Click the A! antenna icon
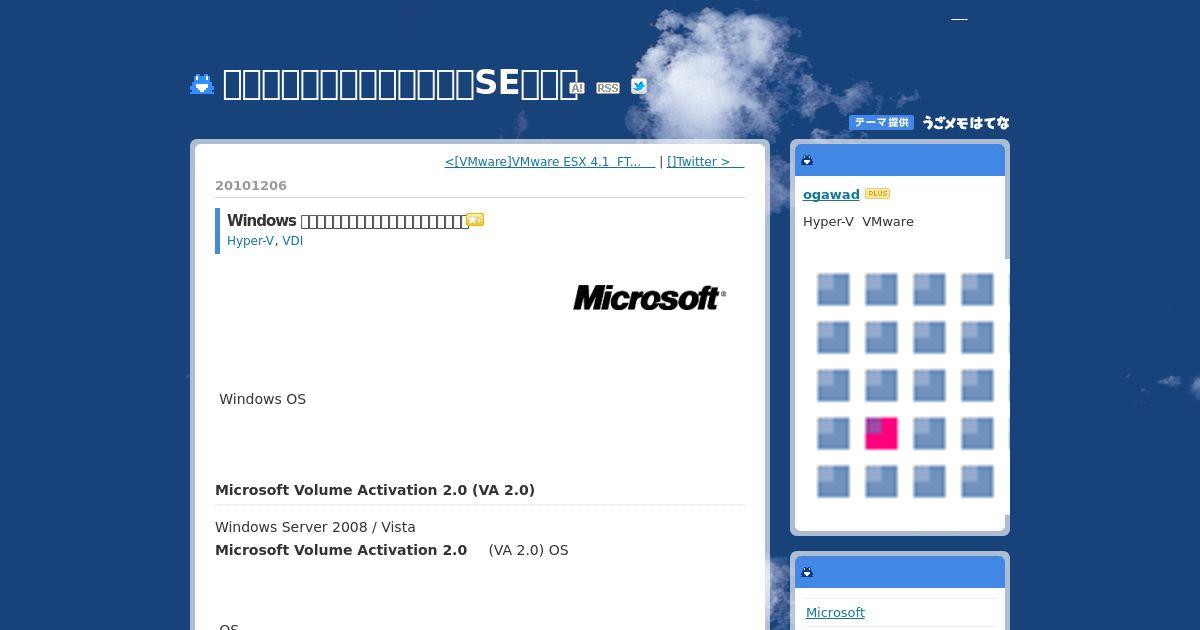1200x630 pixels. click(x=576, y=88)
